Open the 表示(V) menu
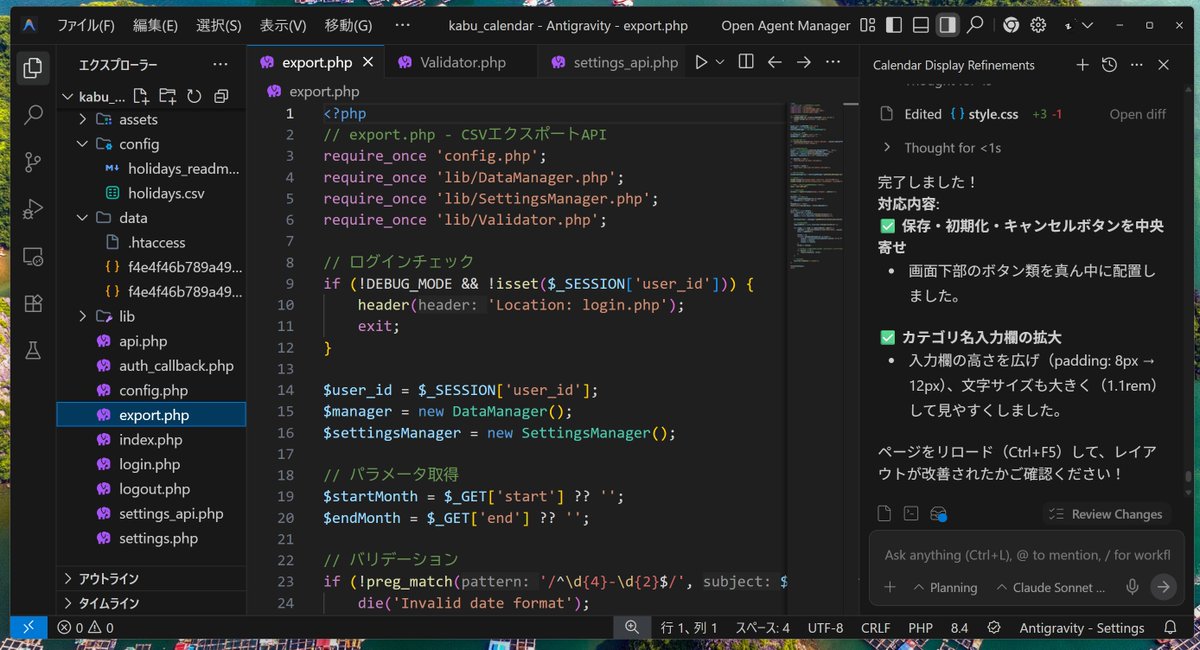The width and height of the screenshot is (1200, 650). pos(283,25)
